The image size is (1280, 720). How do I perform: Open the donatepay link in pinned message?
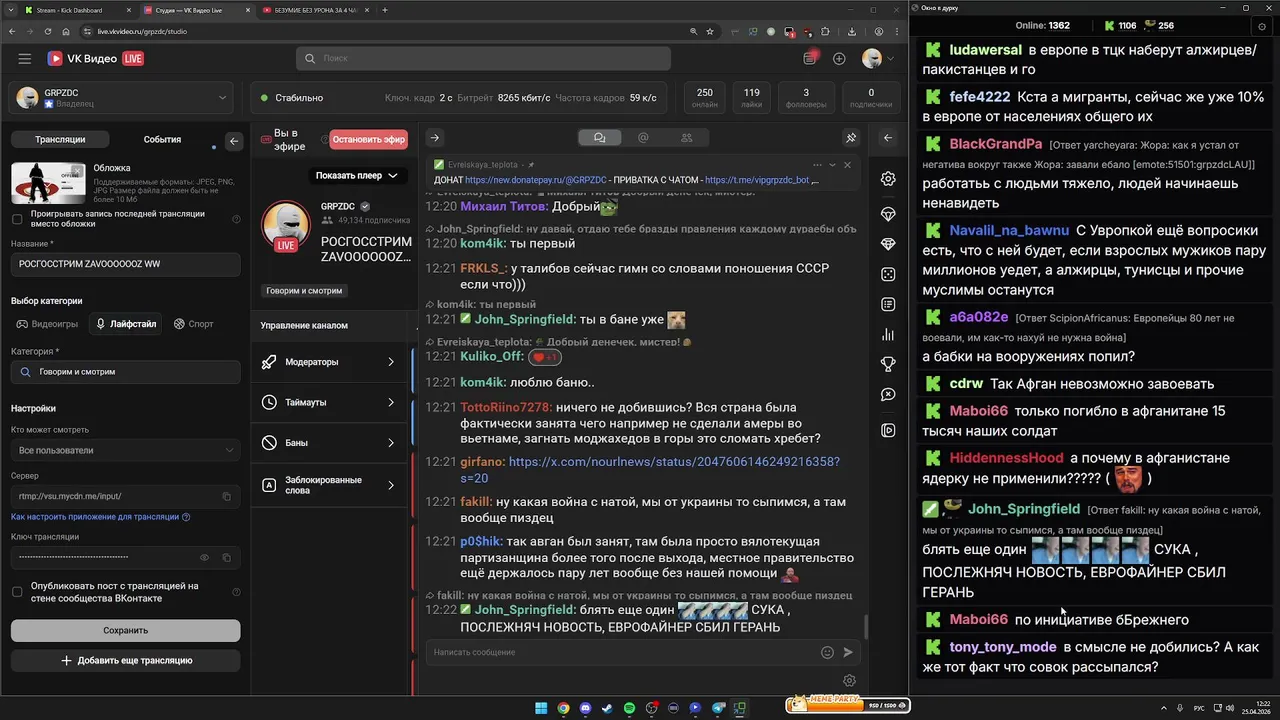coord(536,180)
